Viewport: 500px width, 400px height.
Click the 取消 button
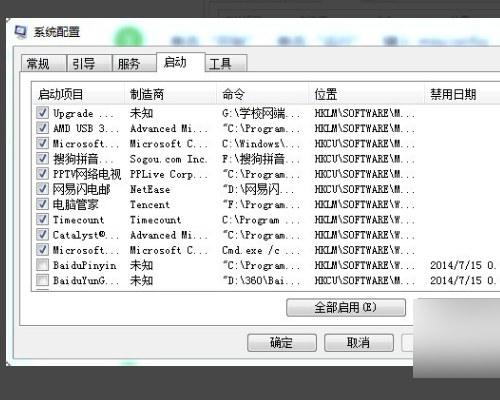tap(359, 343)
